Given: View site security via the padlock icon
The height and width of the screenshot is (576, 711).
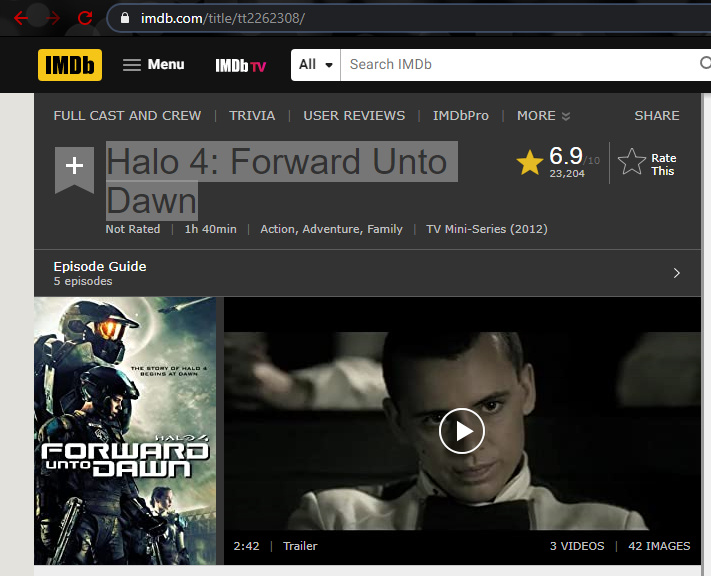Looking at the screenshot, I should 125,18.
